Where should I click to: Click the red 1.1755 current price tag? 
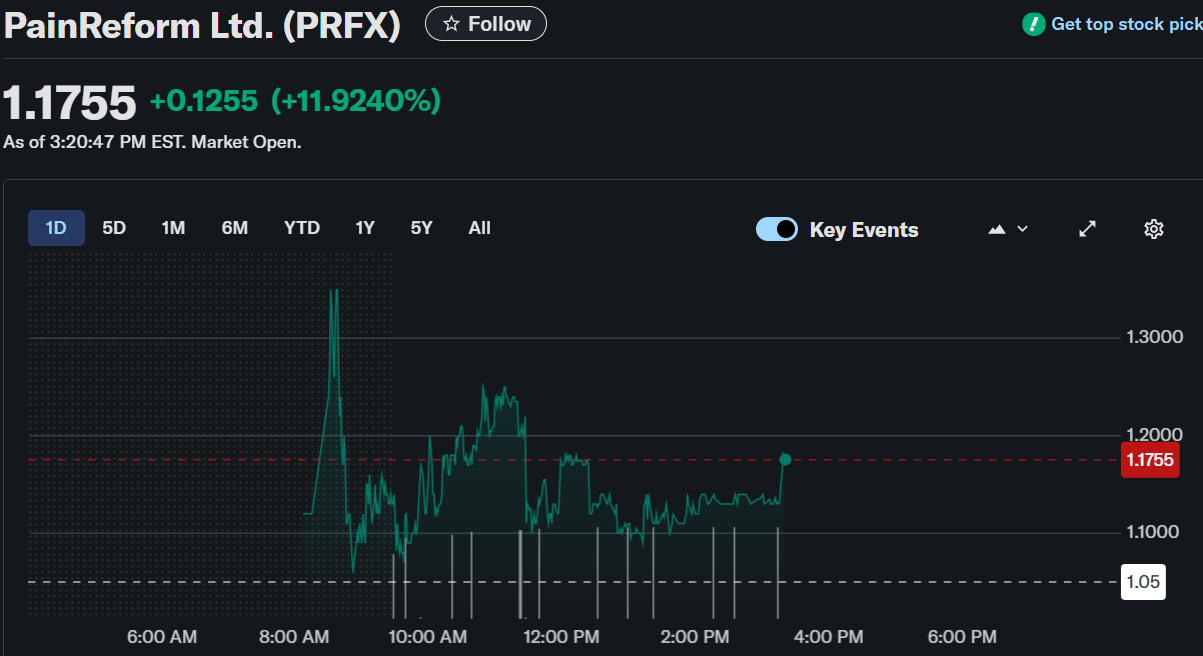tap(1149, 460)
